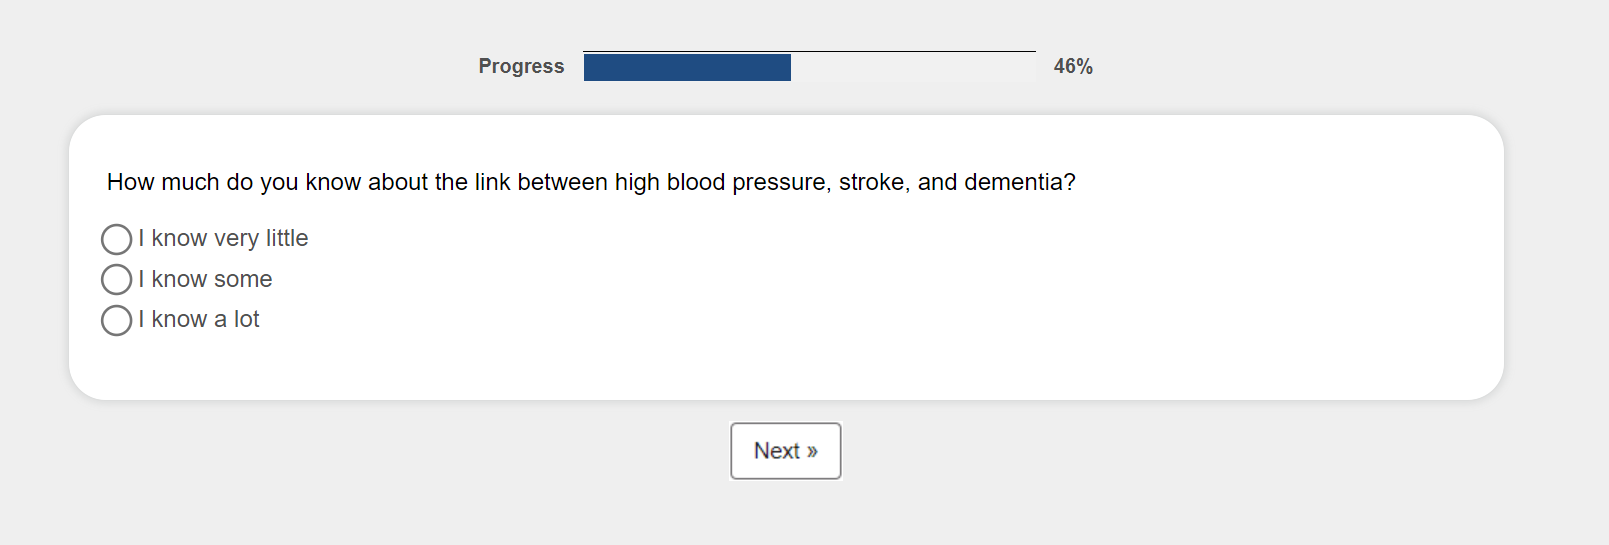Choose the "I know some" radio option
This screenshot has height=545, width=1609.
click(116, 280)
